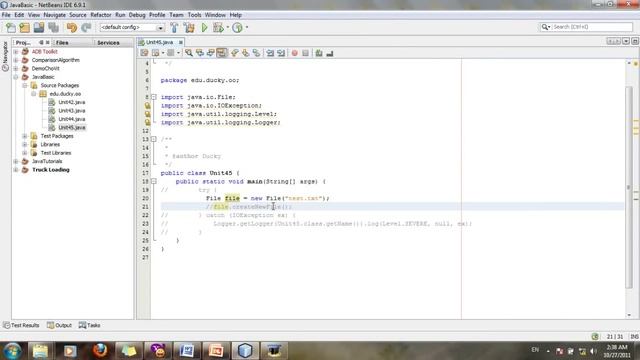The image size is (640, 360).
Task: Click the Redo toolbar icon
Action: 86,27
